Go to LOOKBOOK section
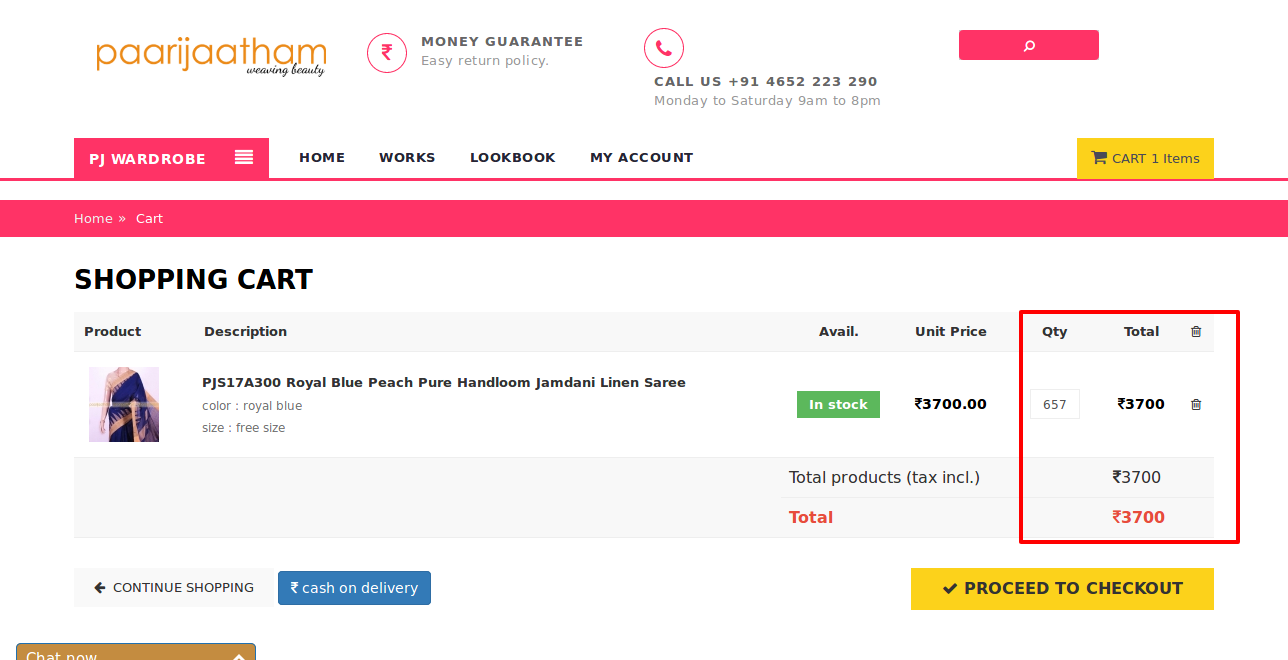The image size is (1288, 660). 513,157
